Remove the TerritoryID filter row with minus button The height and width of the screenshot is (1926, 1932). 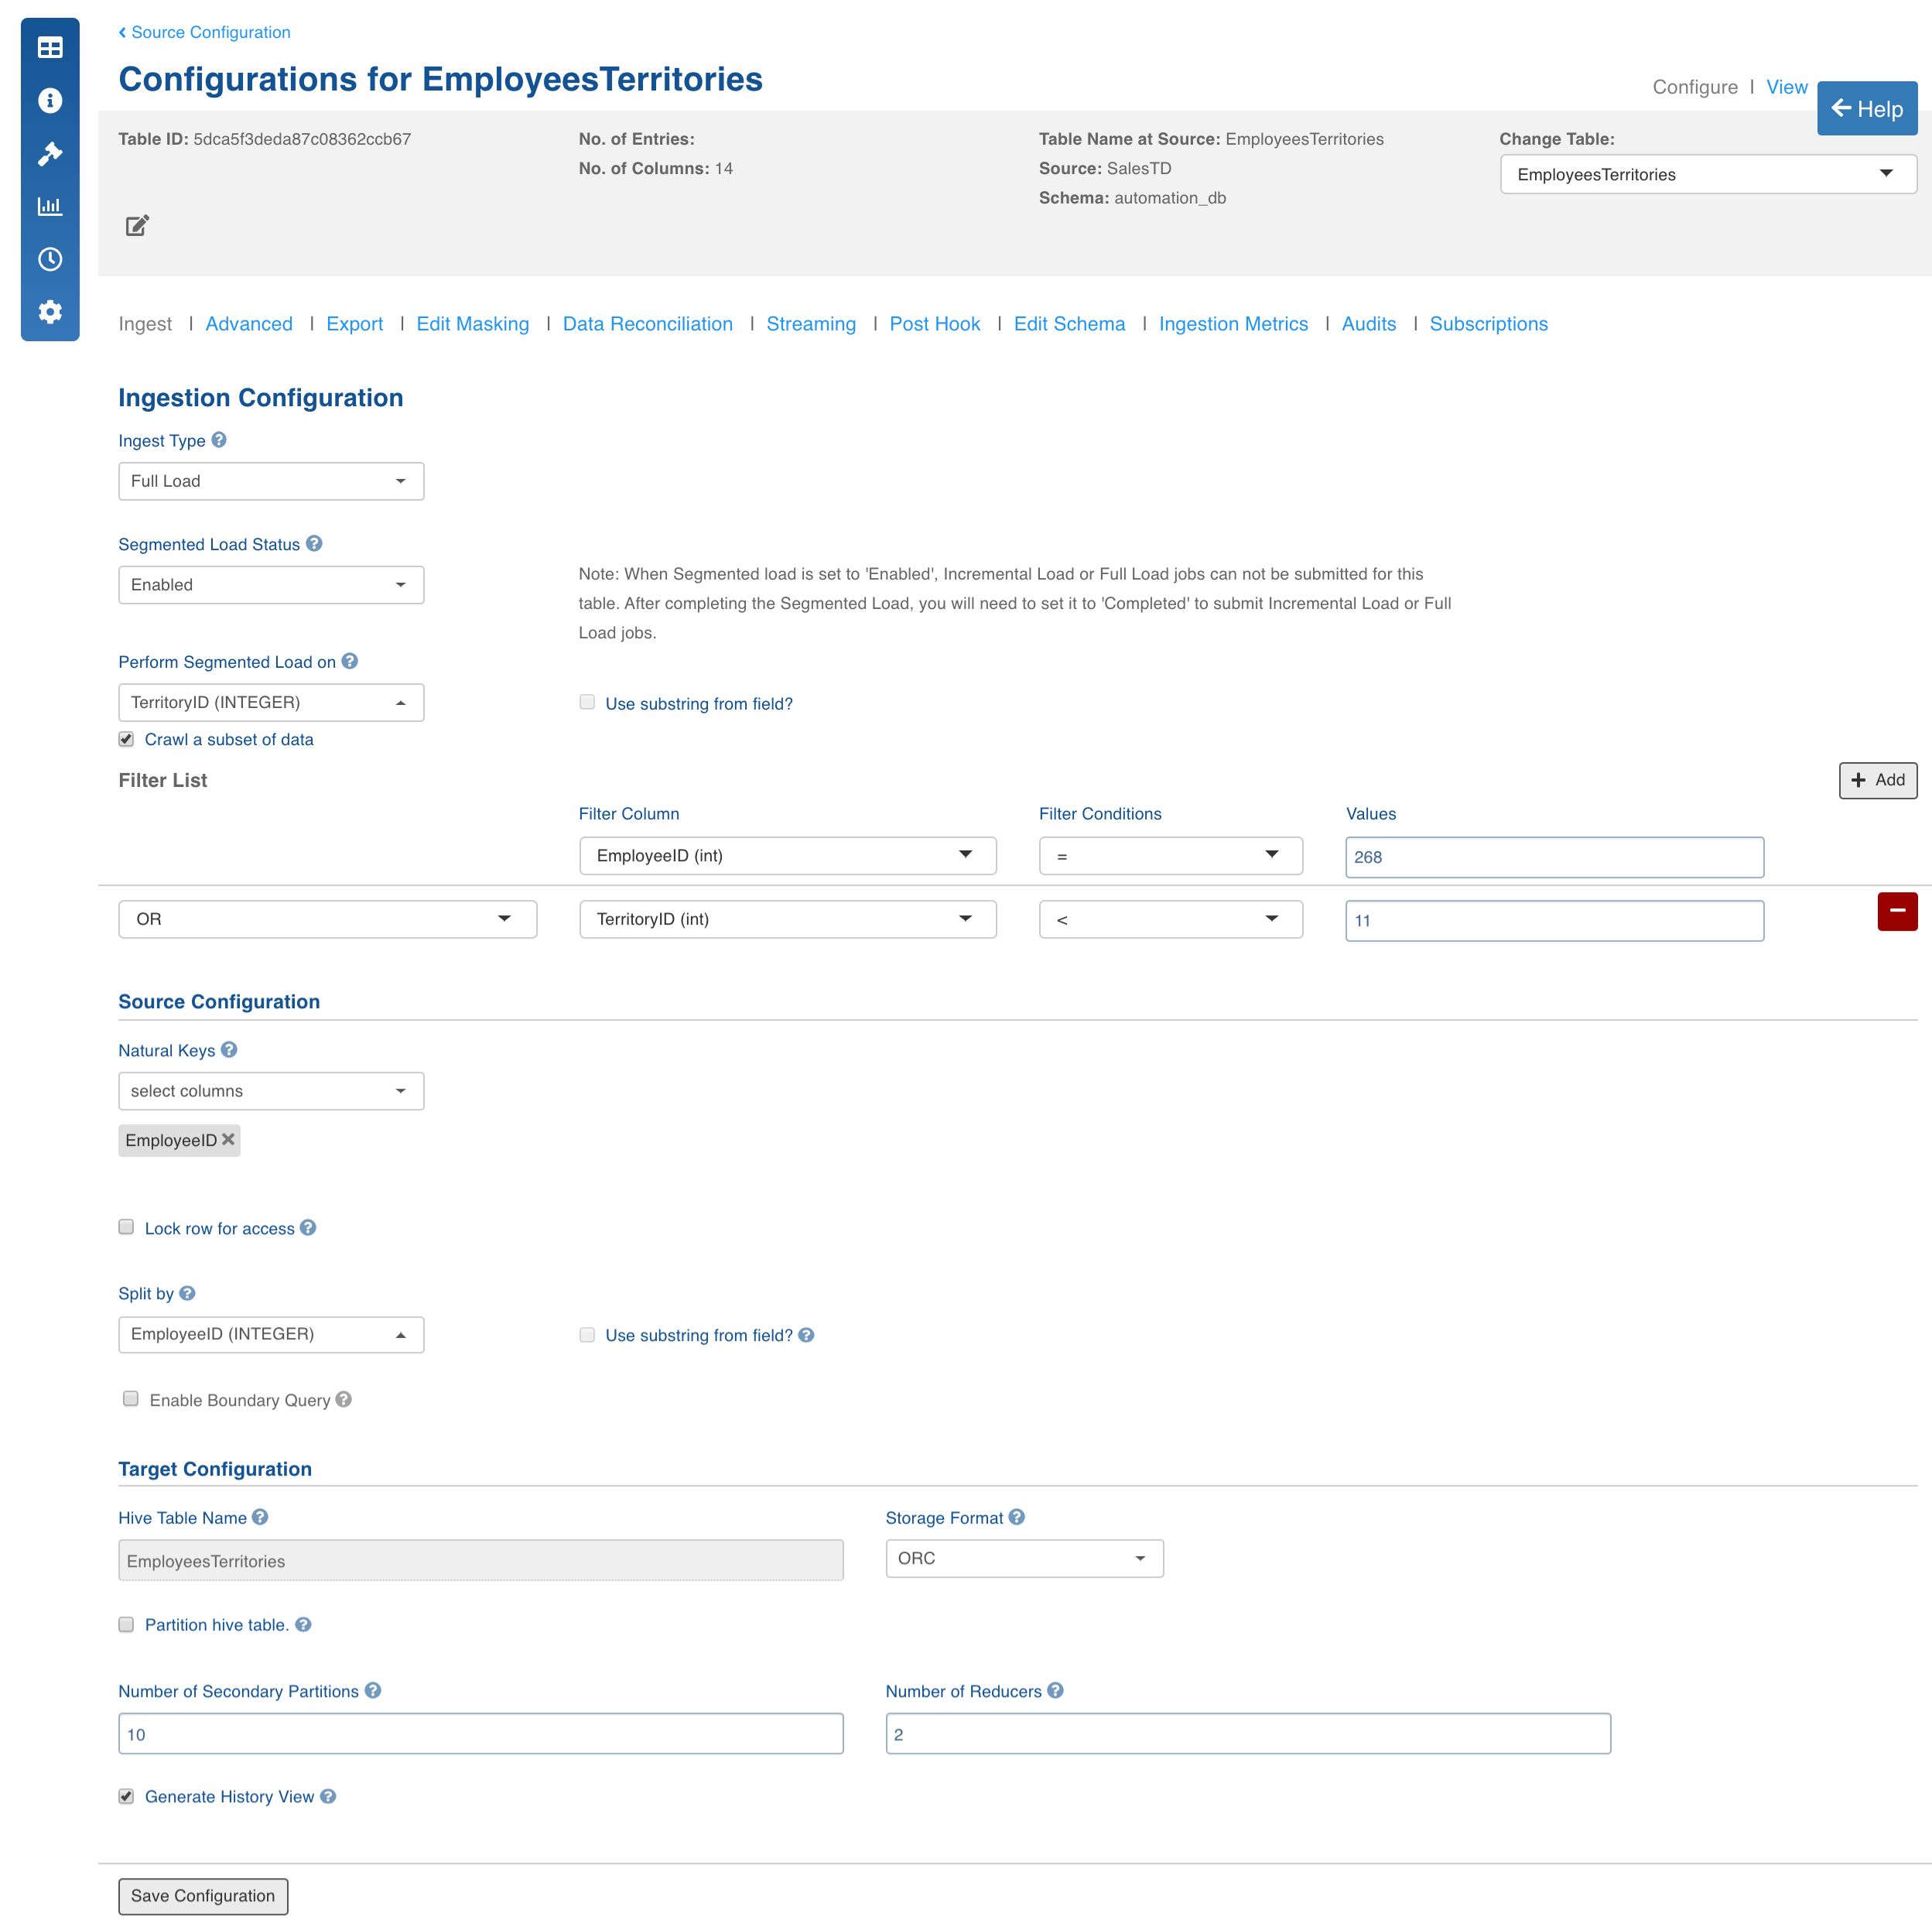[x=1897, y=911]
